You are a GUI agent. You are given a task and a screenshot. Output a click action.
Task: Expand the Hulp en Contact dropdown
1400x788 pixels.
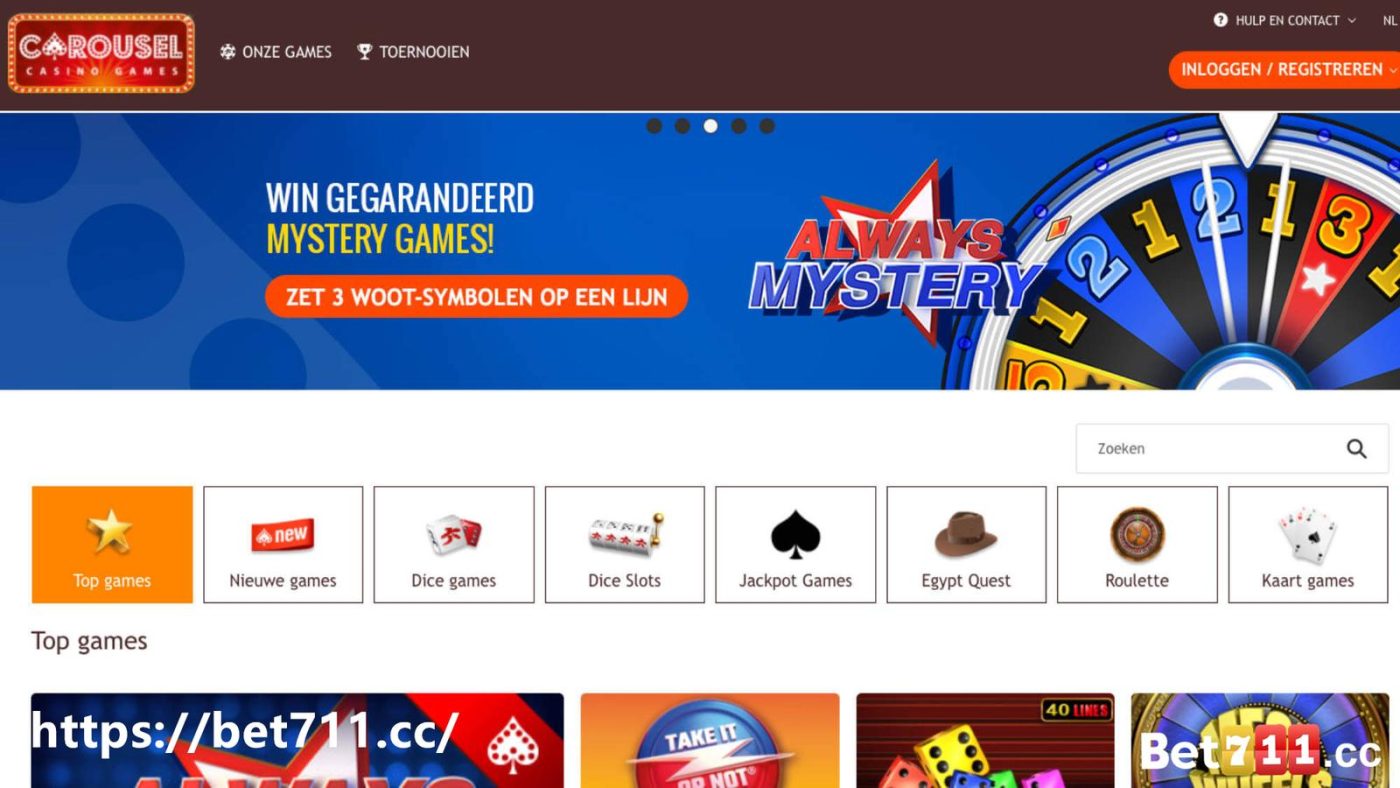pos(1285,20)
